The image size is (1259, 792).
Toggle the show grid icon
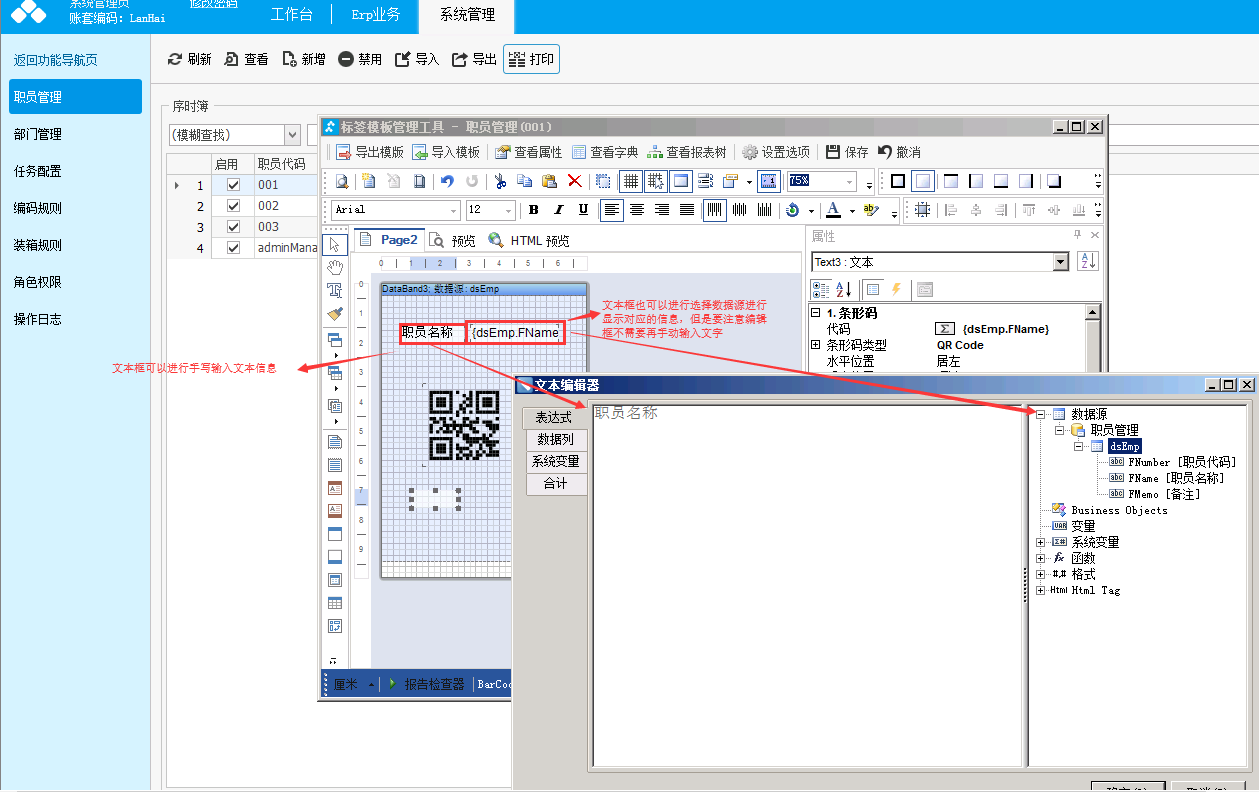point(631,181)
